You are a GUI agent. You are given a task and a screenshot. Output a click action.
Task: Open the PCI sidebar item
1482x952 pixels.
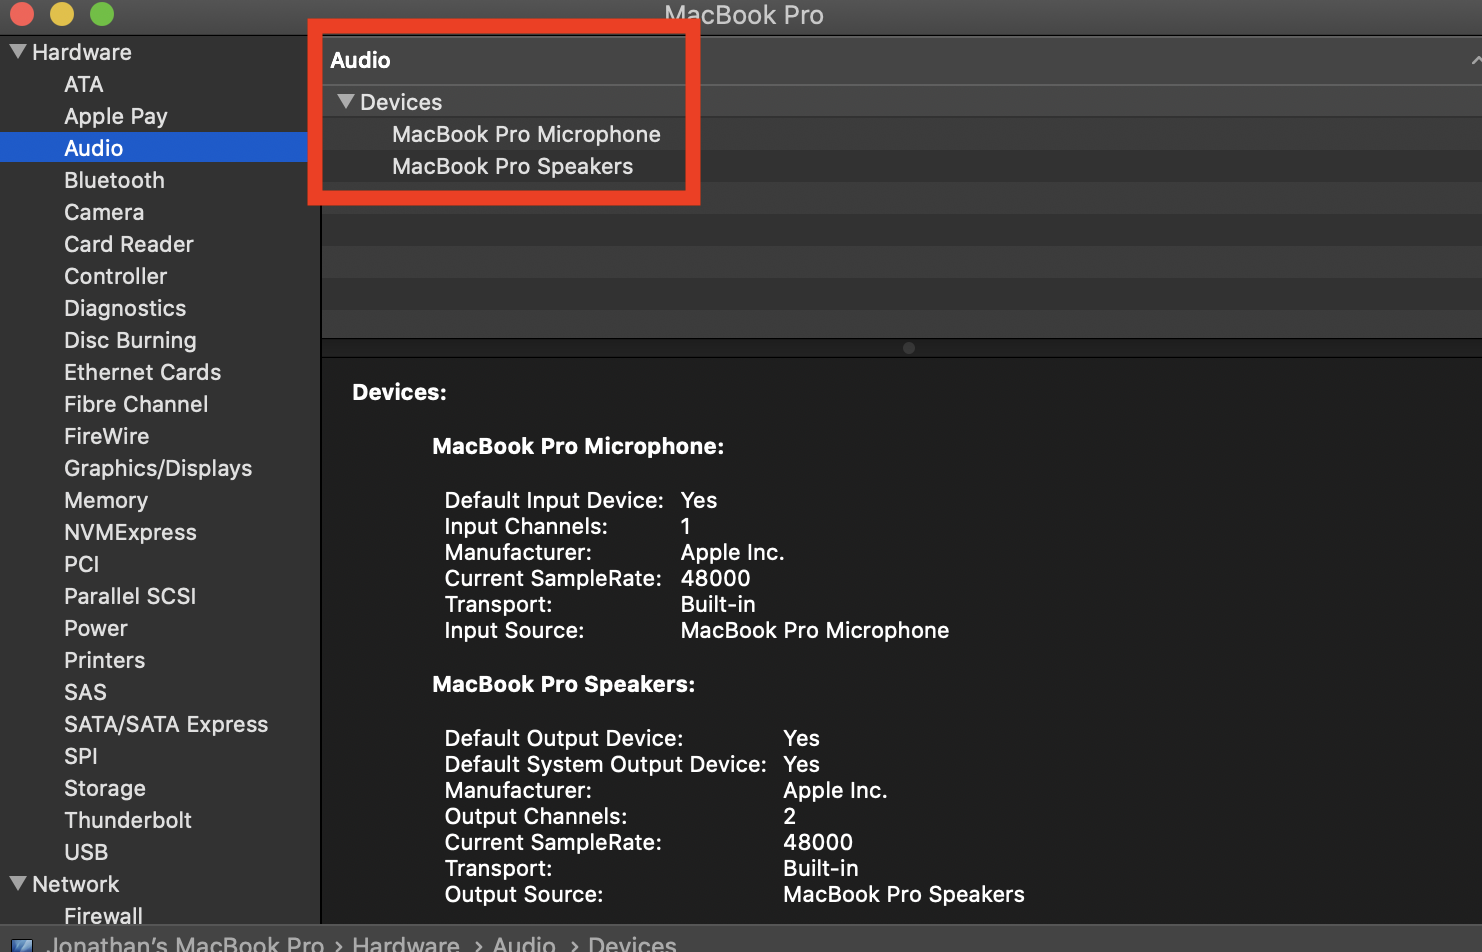point(82,564)
